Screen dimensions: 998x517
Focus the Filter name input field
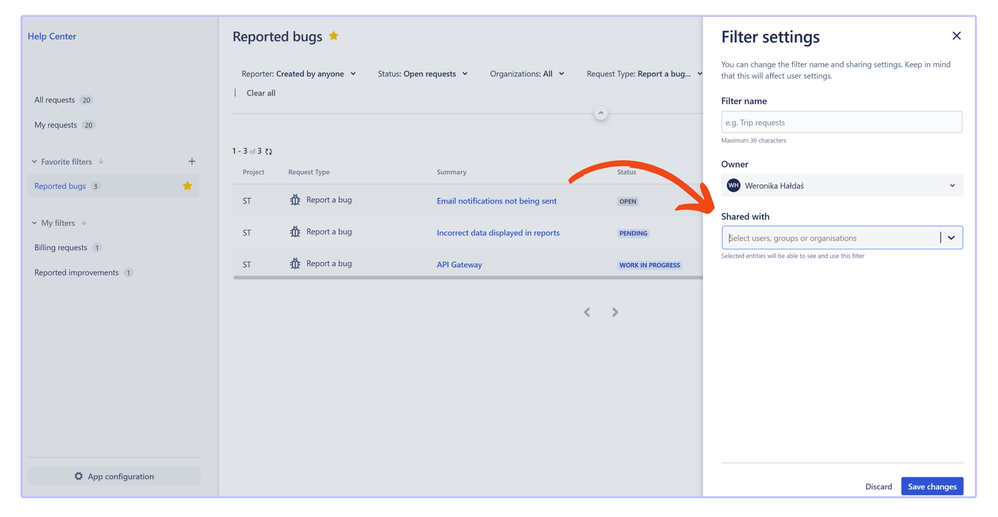841,122
